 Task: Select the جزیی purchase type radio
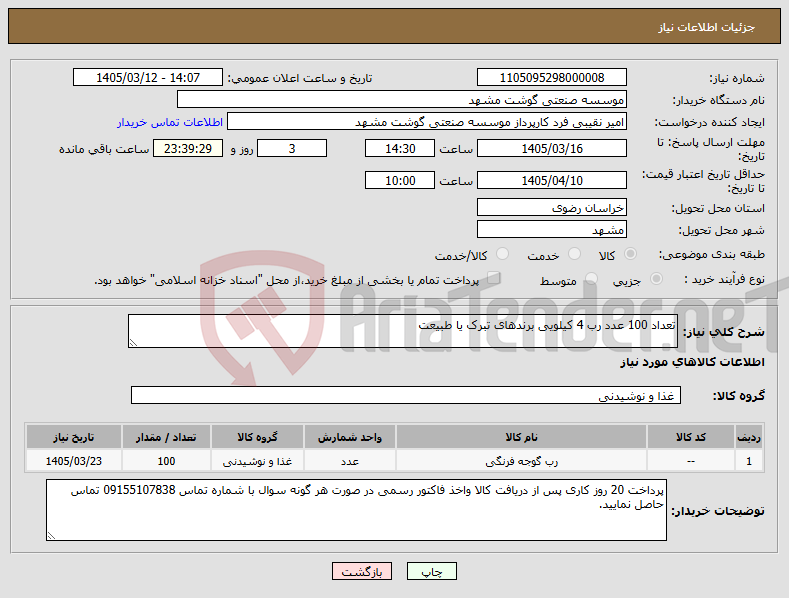[656, 278]
